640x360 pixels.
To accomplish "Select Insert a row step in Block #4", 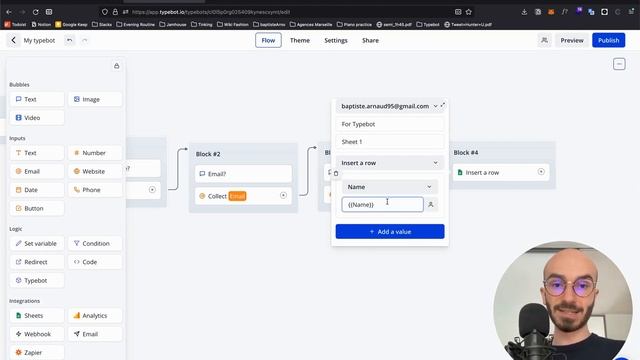I will [x=501, y=172].
